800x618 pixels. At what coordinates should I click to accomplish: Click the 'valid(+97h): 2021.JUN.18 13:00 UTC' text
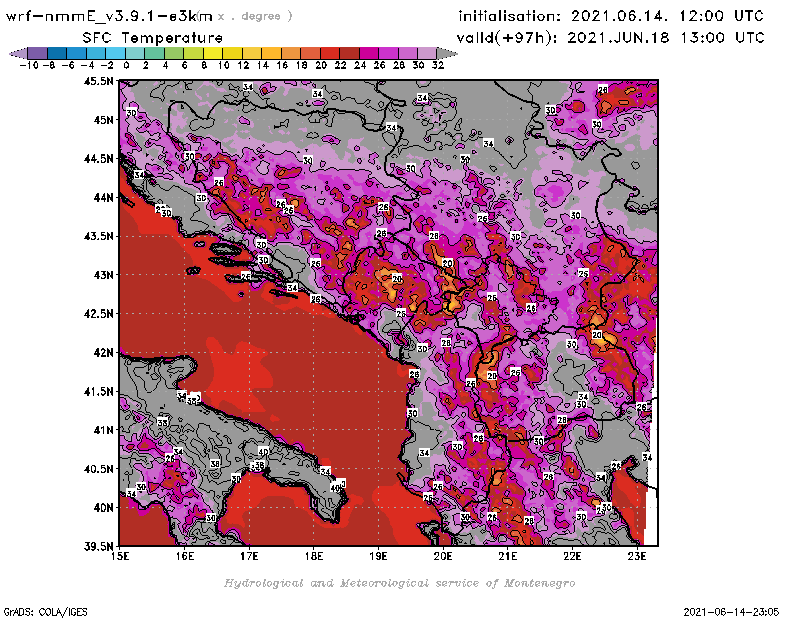[x=610, y=38]
